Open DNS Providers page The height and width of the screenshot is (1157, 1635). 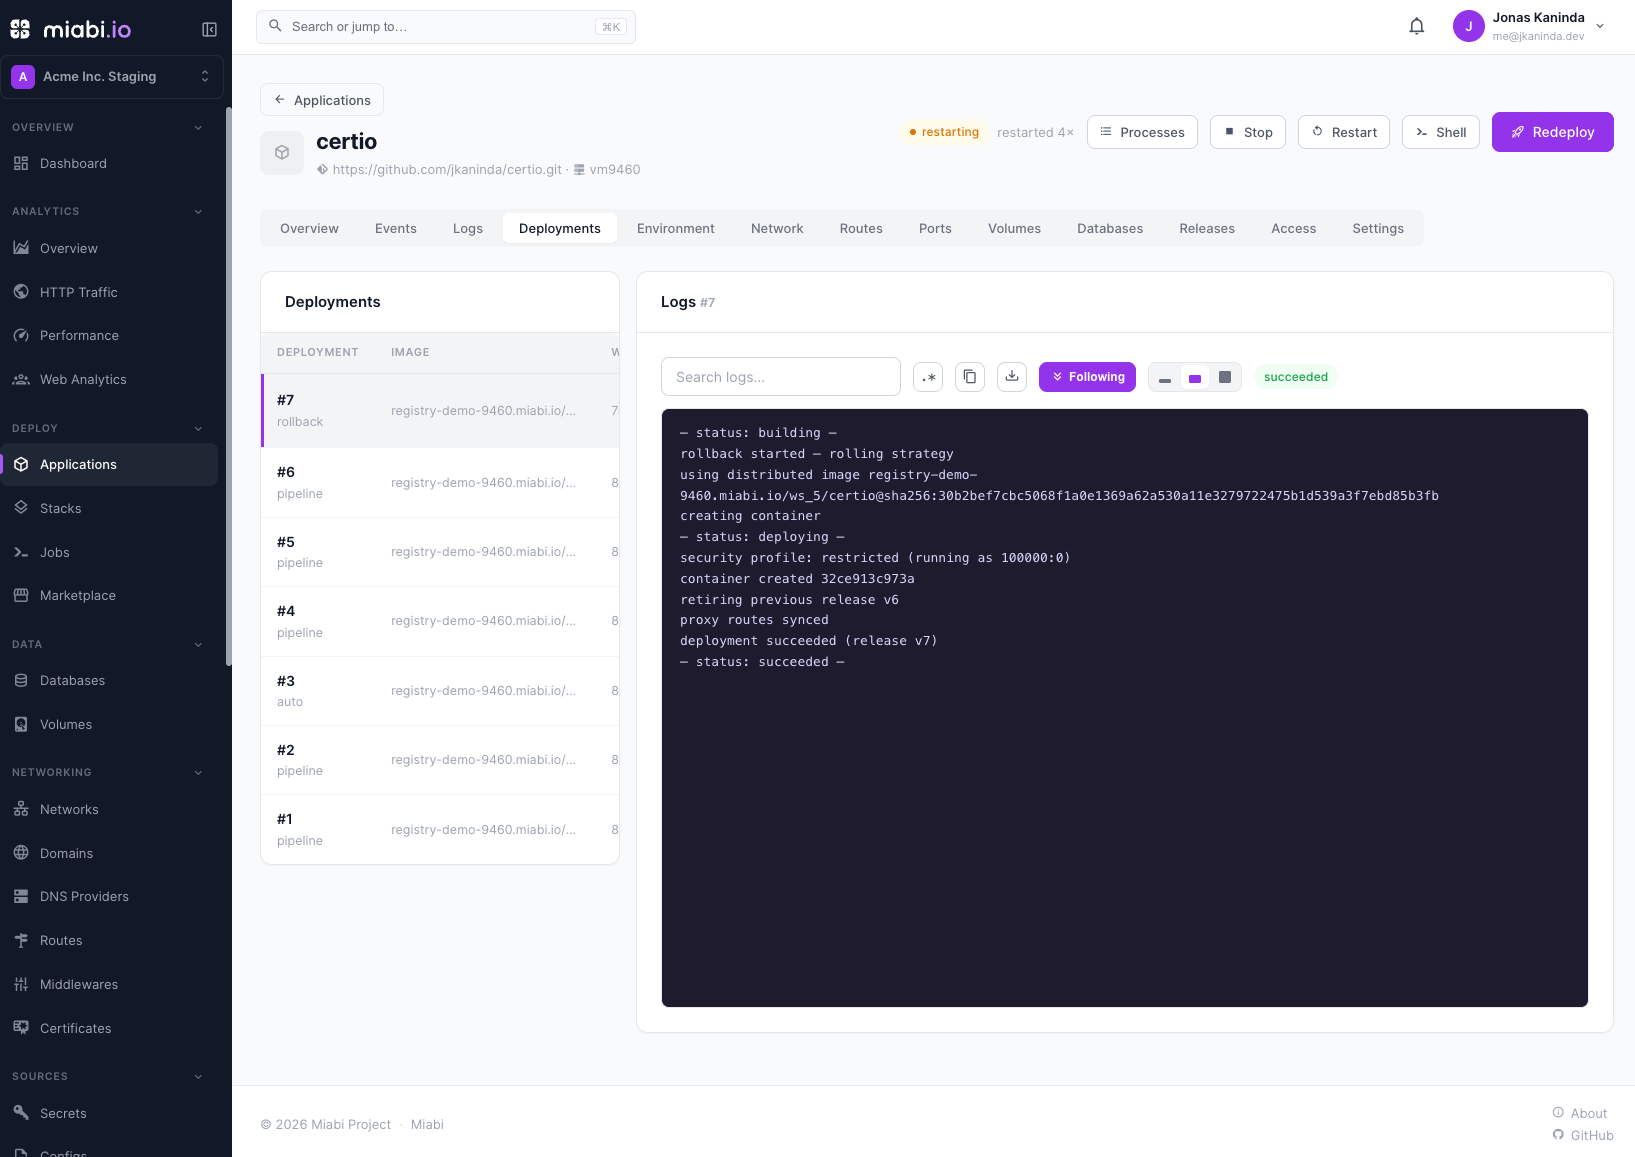point(109,897)
